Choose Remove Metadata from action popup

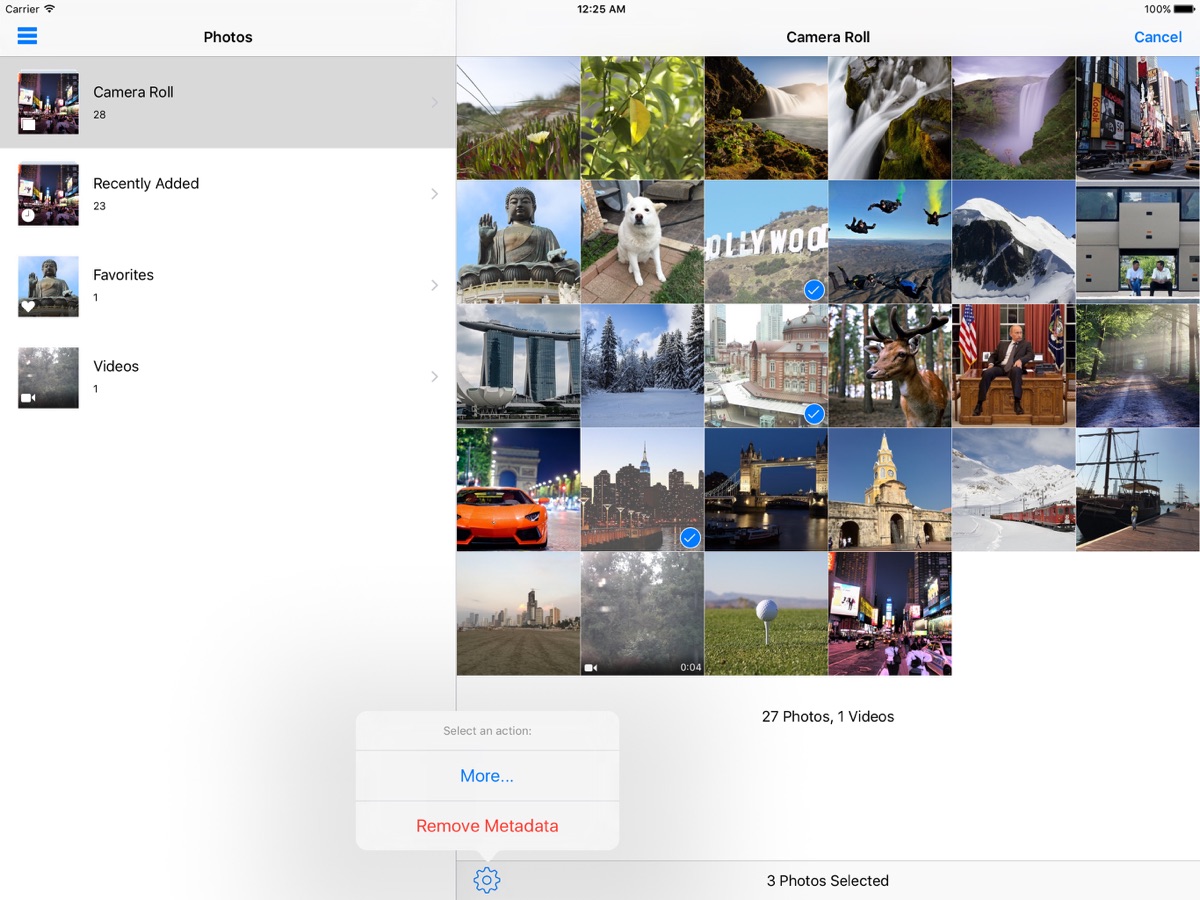[x=487, y=826]
